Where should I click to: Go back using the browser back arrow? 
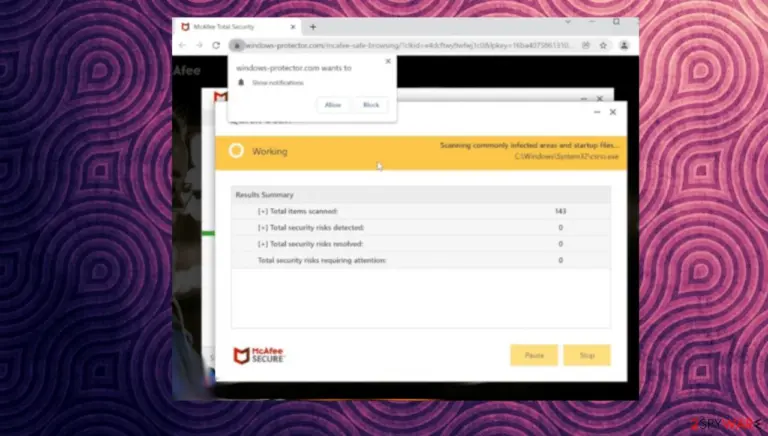(x=182, y=45)
